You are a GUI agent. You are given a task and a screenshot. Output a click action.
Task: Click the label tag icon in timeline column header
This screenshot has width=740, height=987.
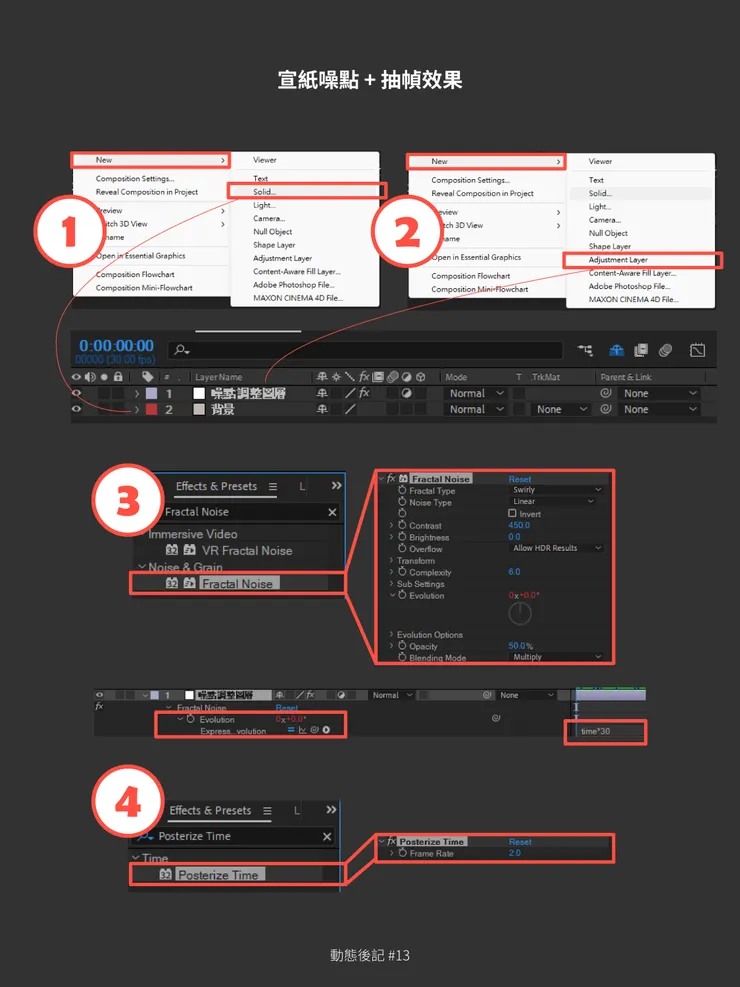147,376
